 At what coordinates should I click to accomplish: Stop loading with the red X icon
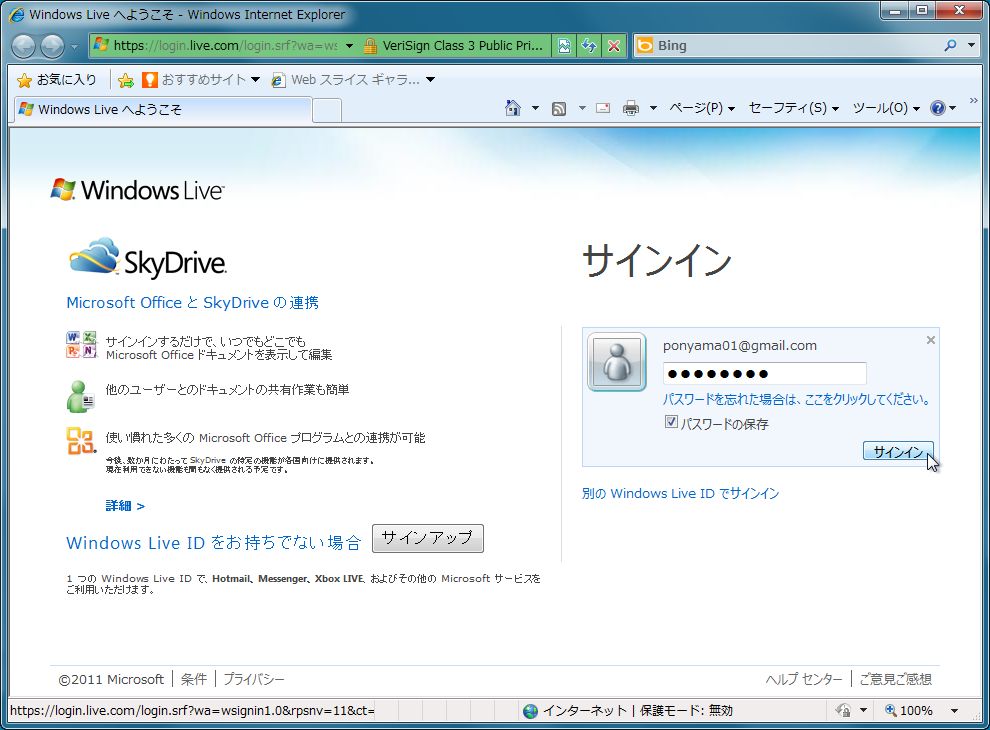click(x=614, y=45)
